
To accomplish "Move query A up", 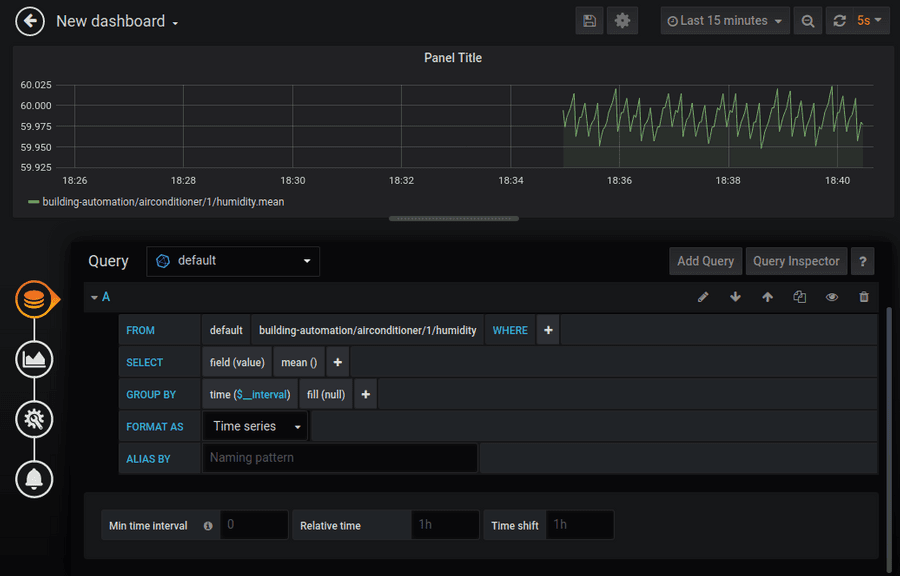I will 767,297.
